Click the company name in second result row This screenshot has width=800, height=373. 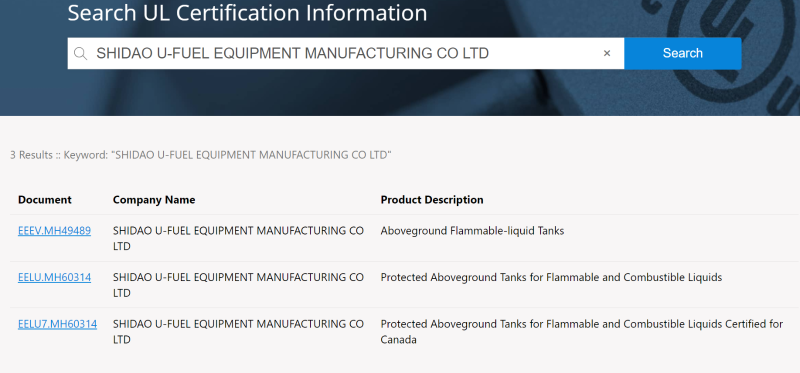pyautogui.click(x=238, y=285)
